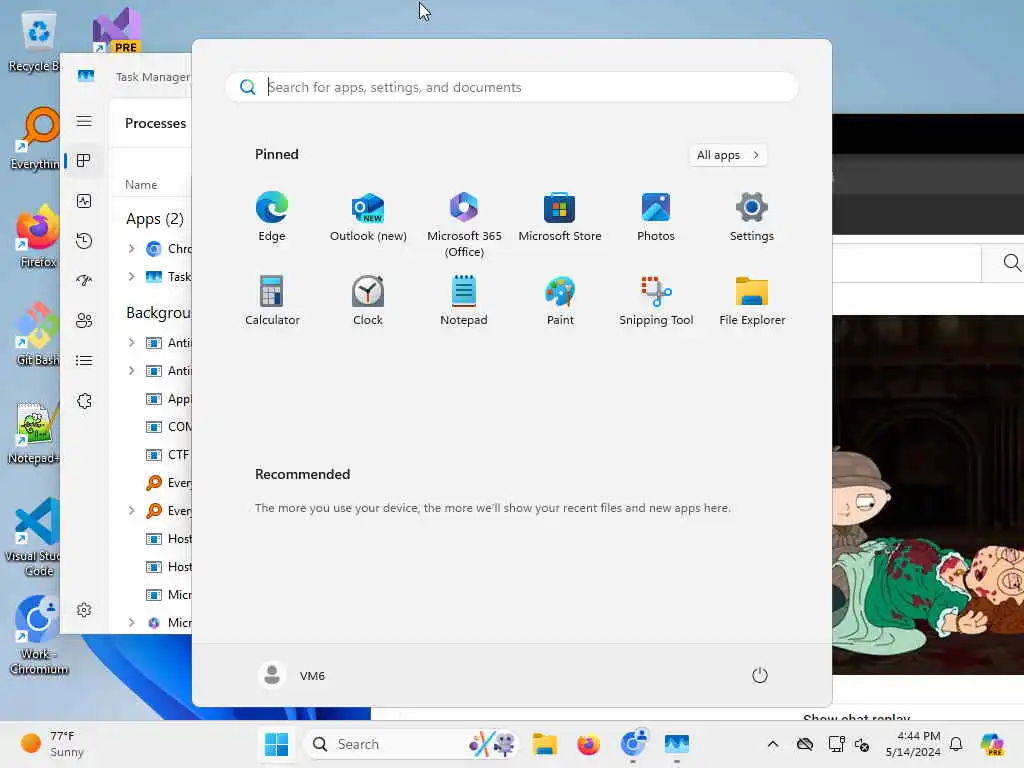This screenshot has width=1024, height=768.
Task: Select Firefox desktop shortcut
Action: [37, 236]
